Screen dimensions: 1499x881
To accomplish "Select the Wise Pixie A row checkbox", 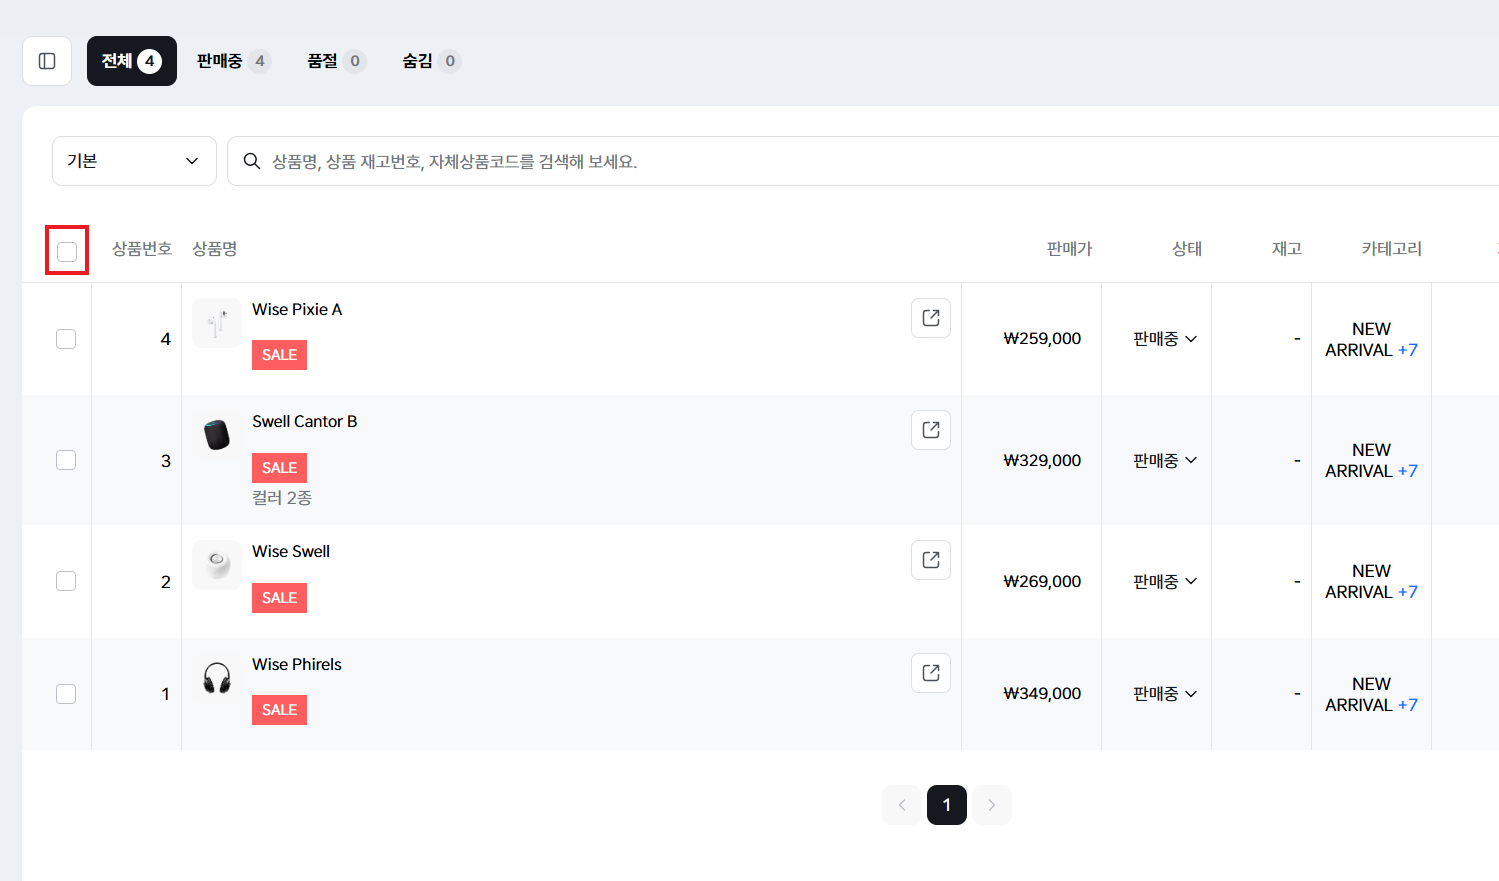I will click(66, 339).
